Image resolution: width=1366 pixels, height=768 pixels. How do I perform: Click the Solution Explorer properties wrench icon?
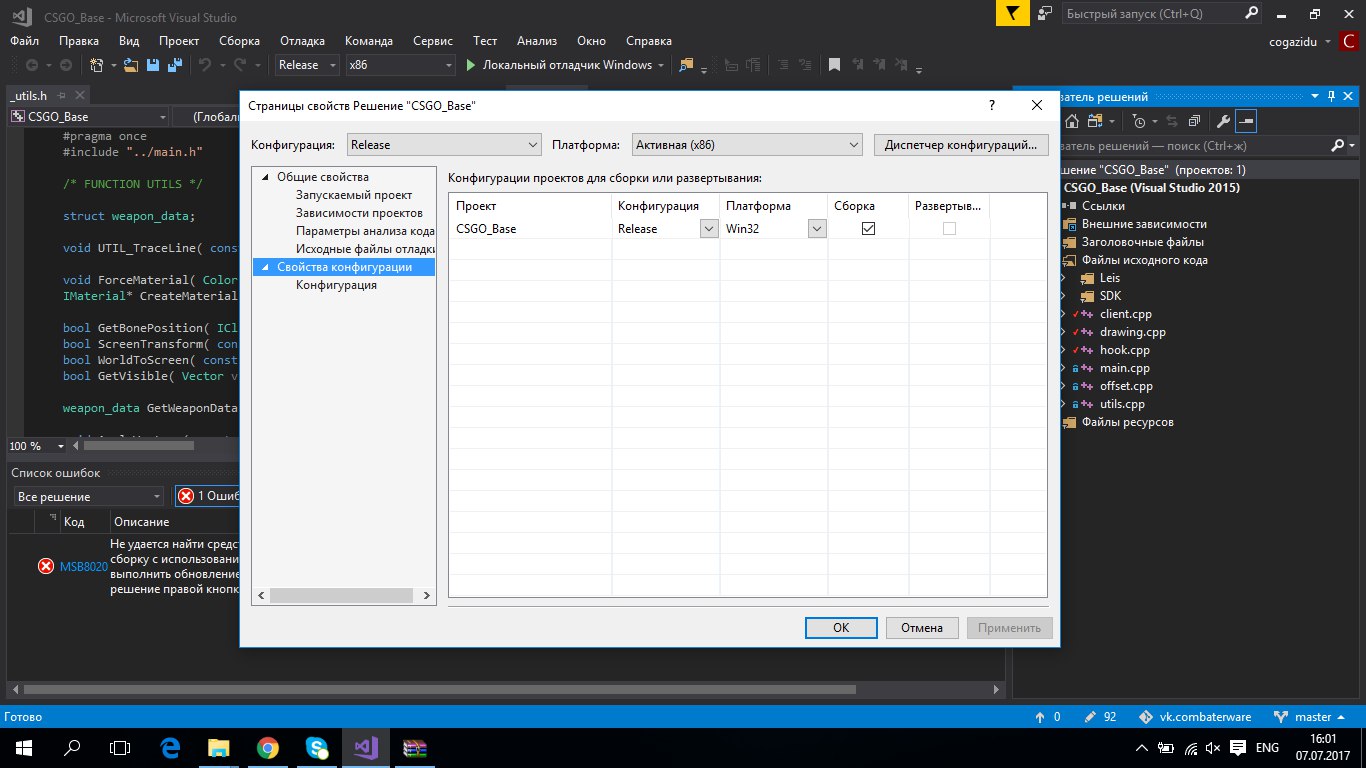1222,121
